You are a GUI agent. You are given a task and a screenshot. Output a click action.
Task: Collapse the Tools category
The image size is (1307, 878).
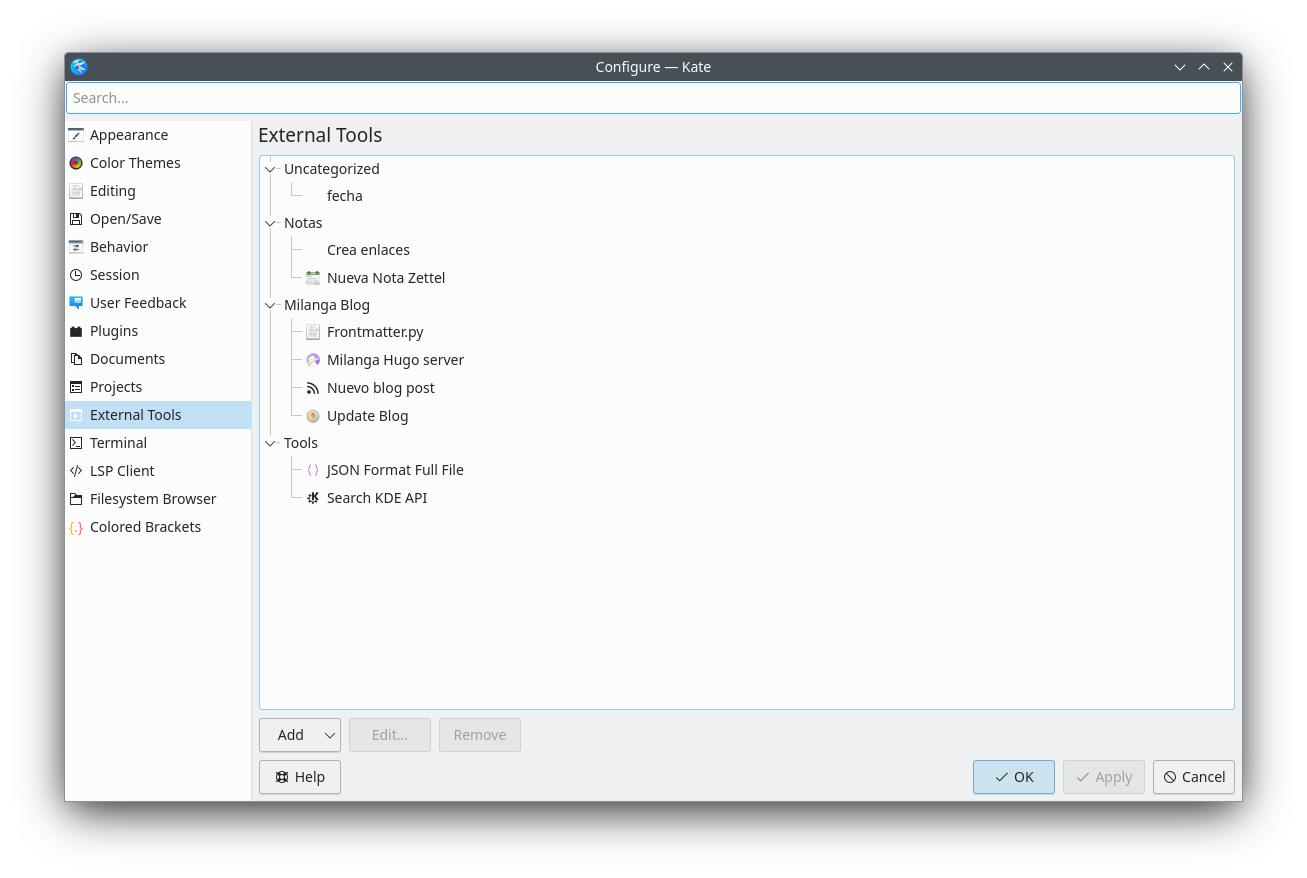270,443
